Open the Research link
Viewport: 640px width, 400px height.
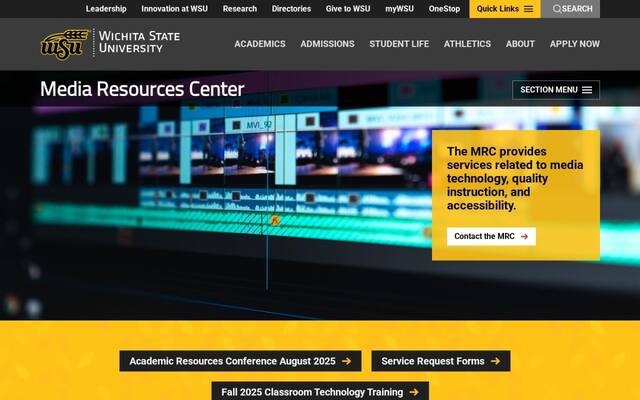(x=240, y=9)
